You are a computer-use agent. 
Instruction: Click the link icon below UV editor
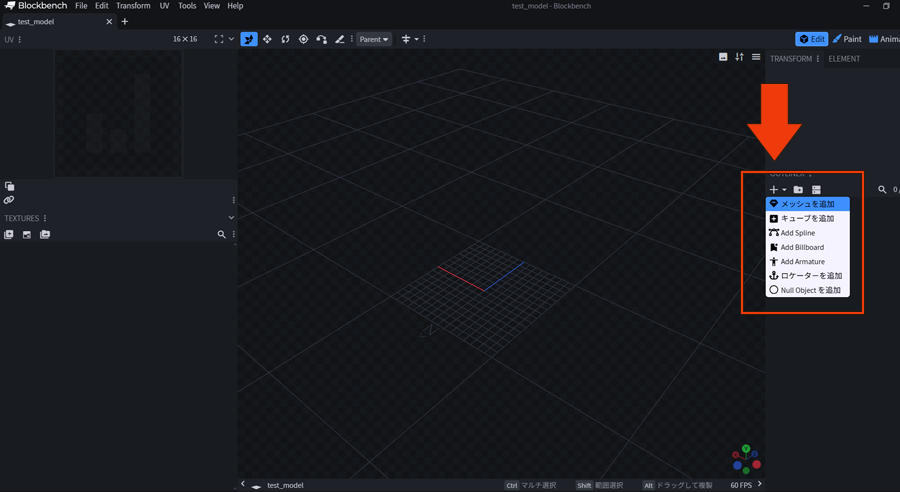point(9,200)
